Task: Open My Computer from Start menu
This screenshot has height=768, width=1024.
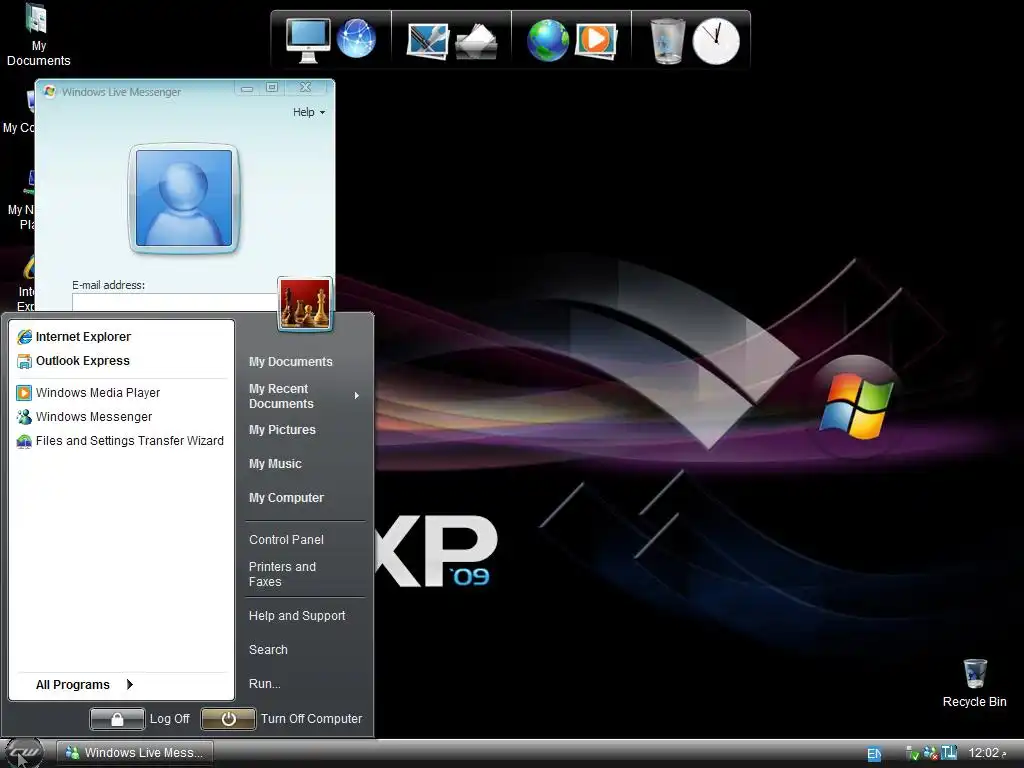Action: [x=286, y=498]
